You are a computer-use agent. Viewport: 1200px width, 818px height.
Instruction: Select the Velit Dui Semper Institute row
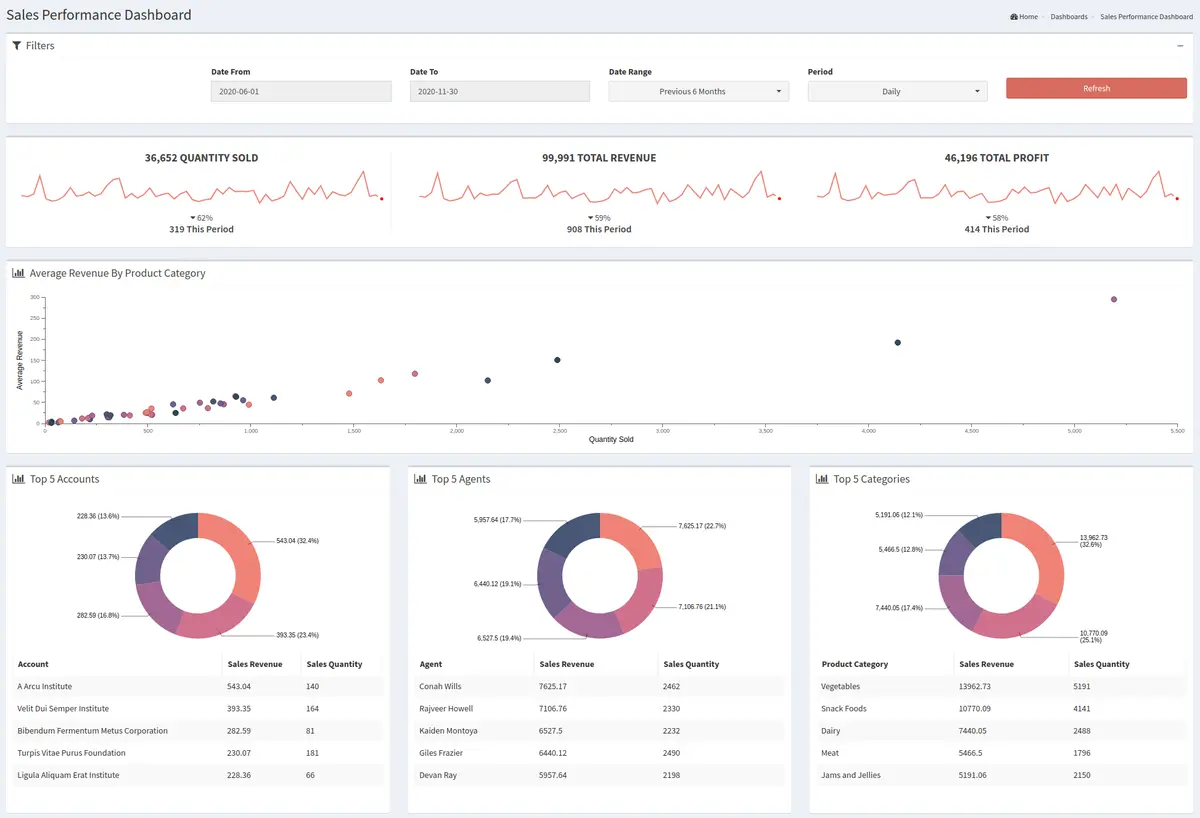tap(199, 708)
